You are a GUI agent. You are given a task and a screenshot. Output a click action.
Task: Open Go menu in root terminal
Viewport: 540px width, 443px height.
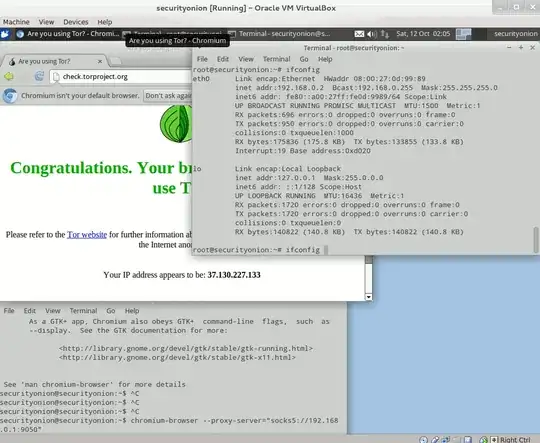[304, 59]
